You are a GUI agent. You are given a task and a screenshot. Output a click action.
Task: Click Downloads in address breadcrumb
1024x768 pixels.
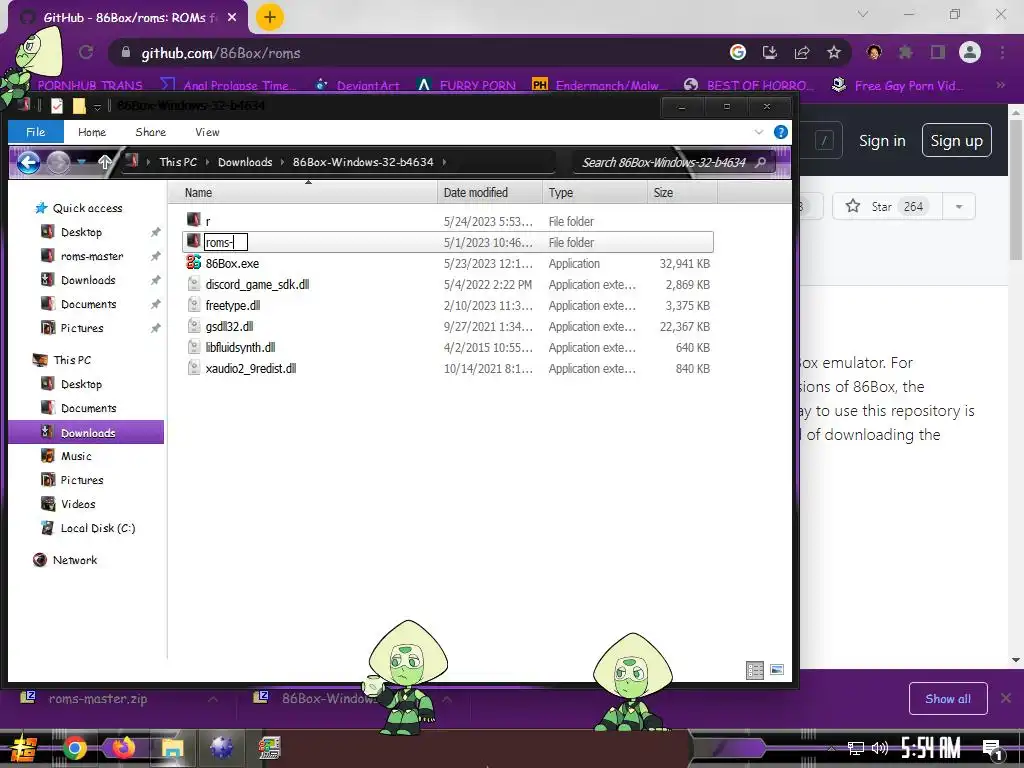click(245, 162)
